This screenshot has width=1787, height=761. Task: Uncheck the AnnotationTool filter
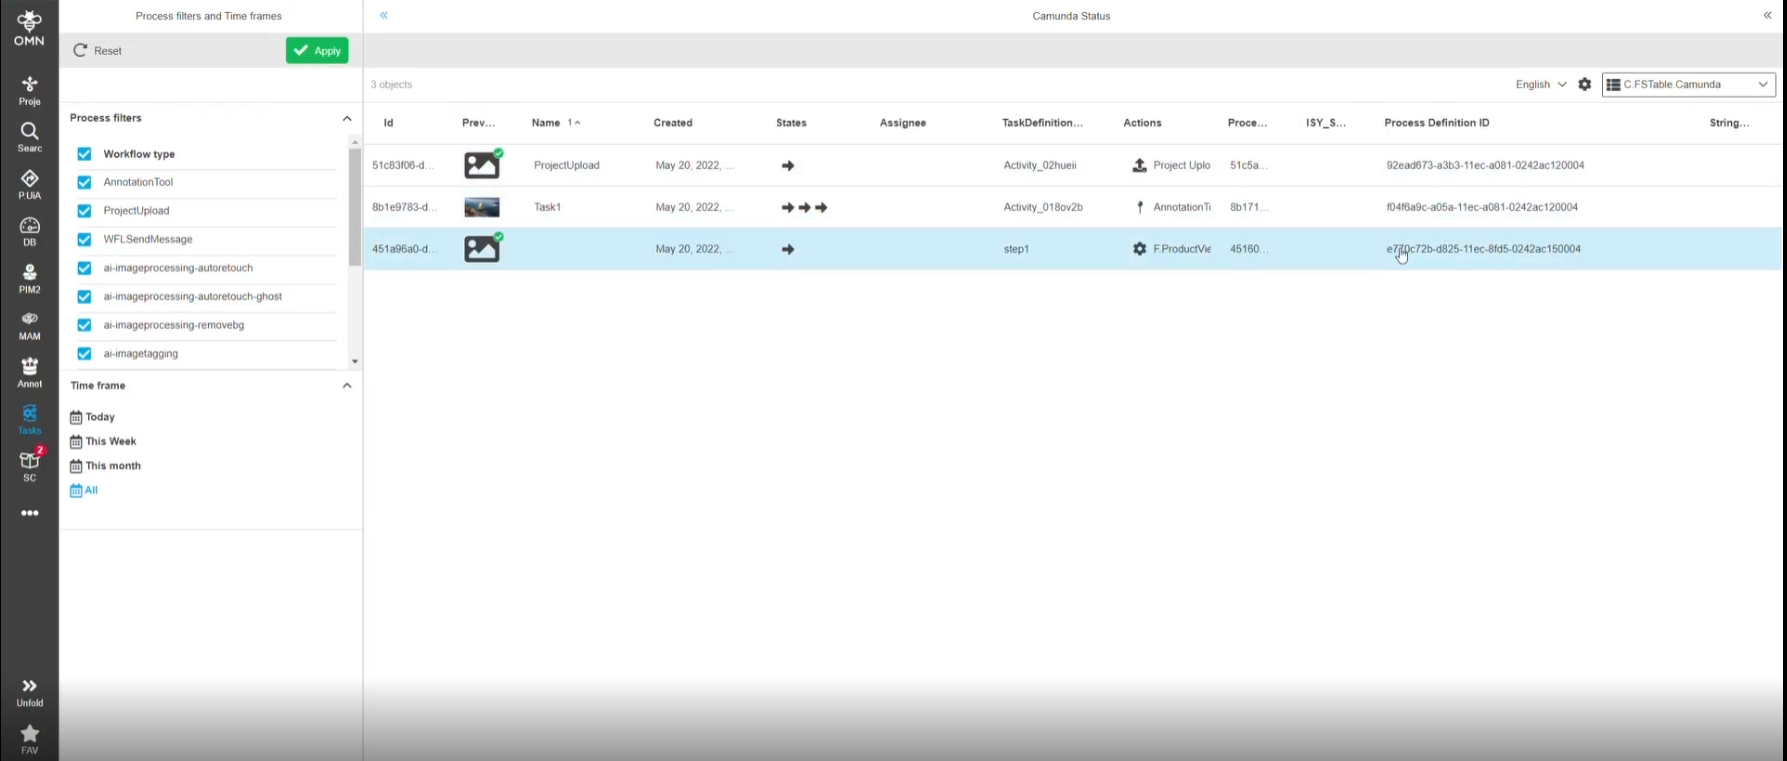(84, 183)
